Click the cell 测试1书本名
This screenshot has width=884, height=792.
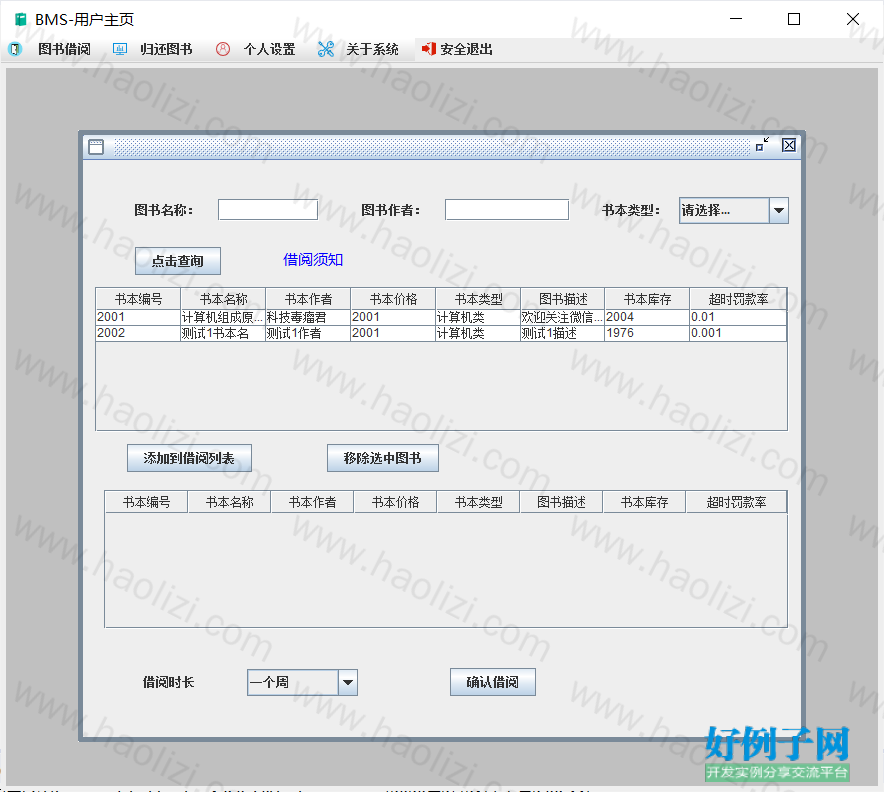click(x=223, y=333)
